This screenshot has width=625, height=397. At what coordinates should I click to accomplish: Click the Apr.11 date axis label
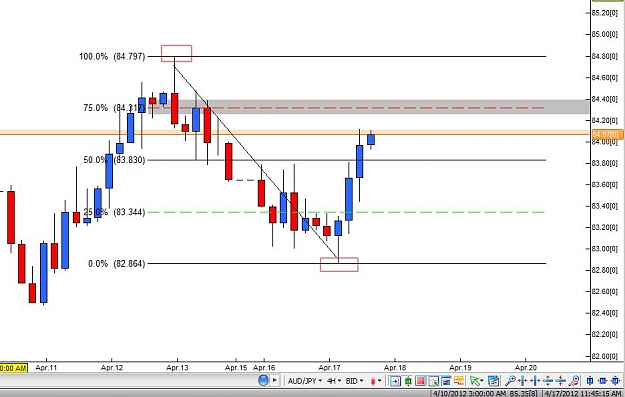point(46,368)
